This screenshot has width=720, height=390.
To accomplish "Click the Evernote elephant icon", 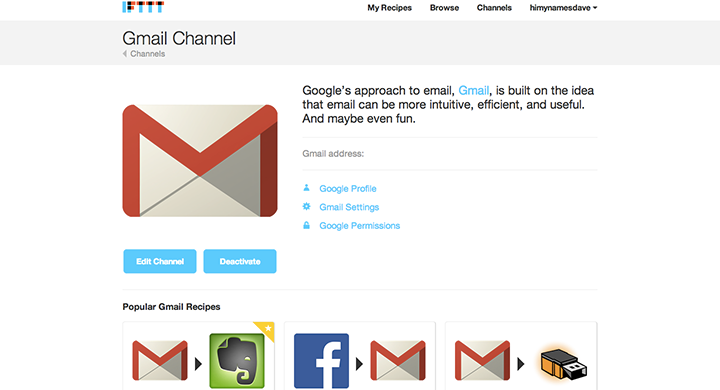I will pyautogui.click(x=237, y=361).
